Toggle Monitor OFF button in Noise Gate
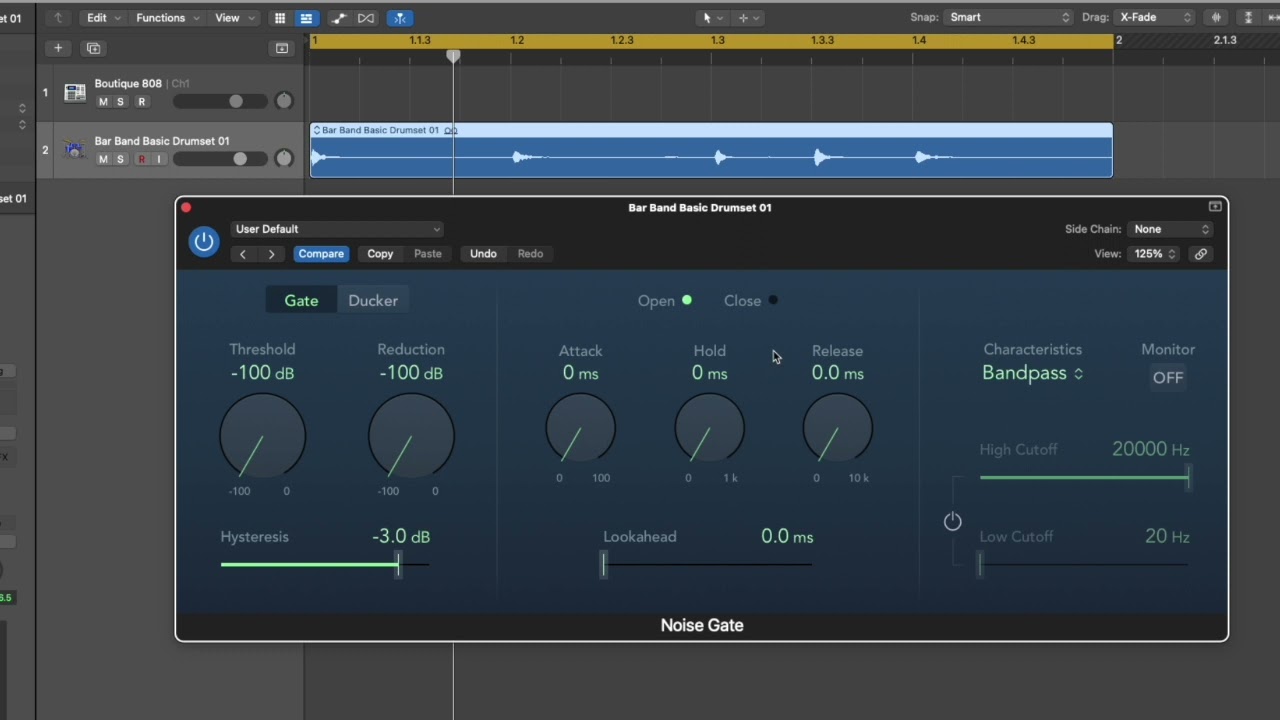This screenshot has height=720, width=1280. point(1168,378)
